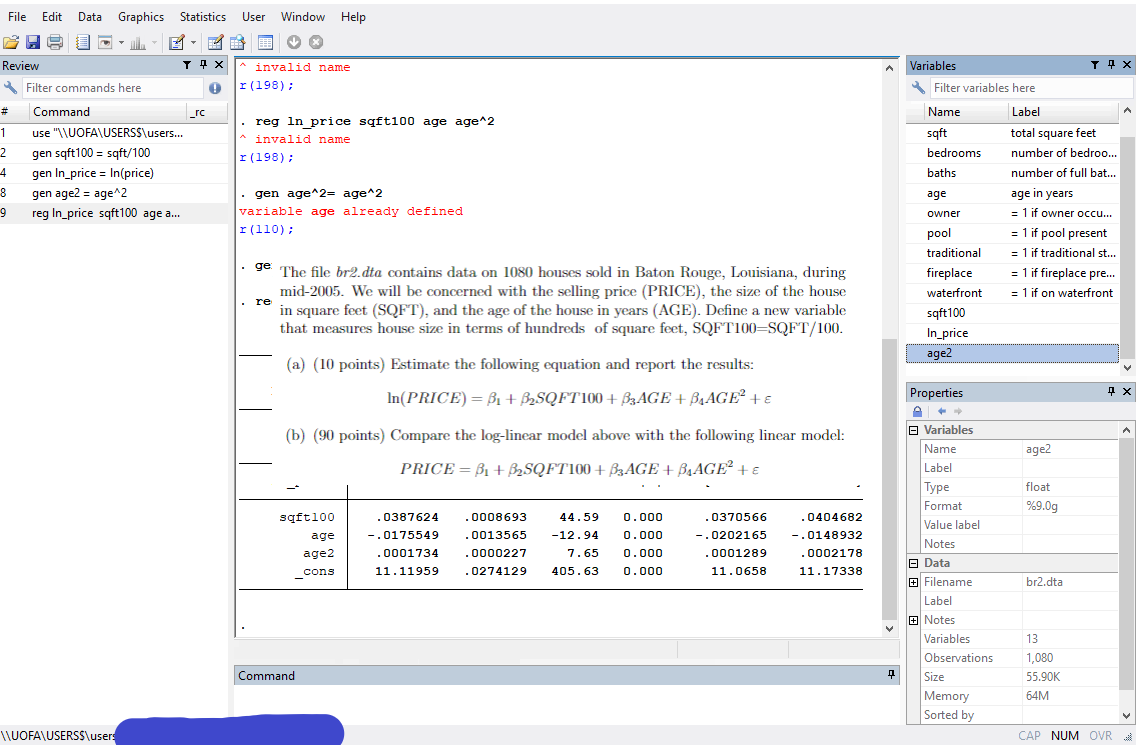
Task: Select the bedrooms variable row
Action: coord(1012,153)
